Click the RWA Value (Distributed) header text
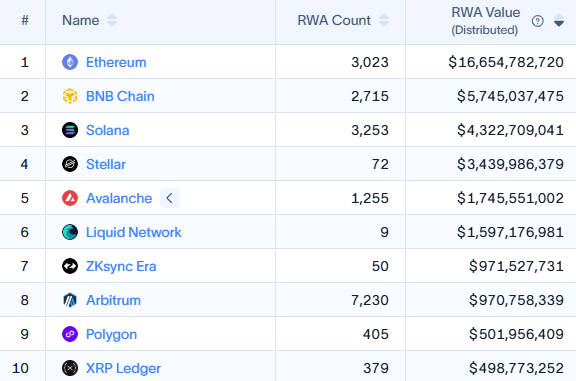 click(x=485, y=21)
